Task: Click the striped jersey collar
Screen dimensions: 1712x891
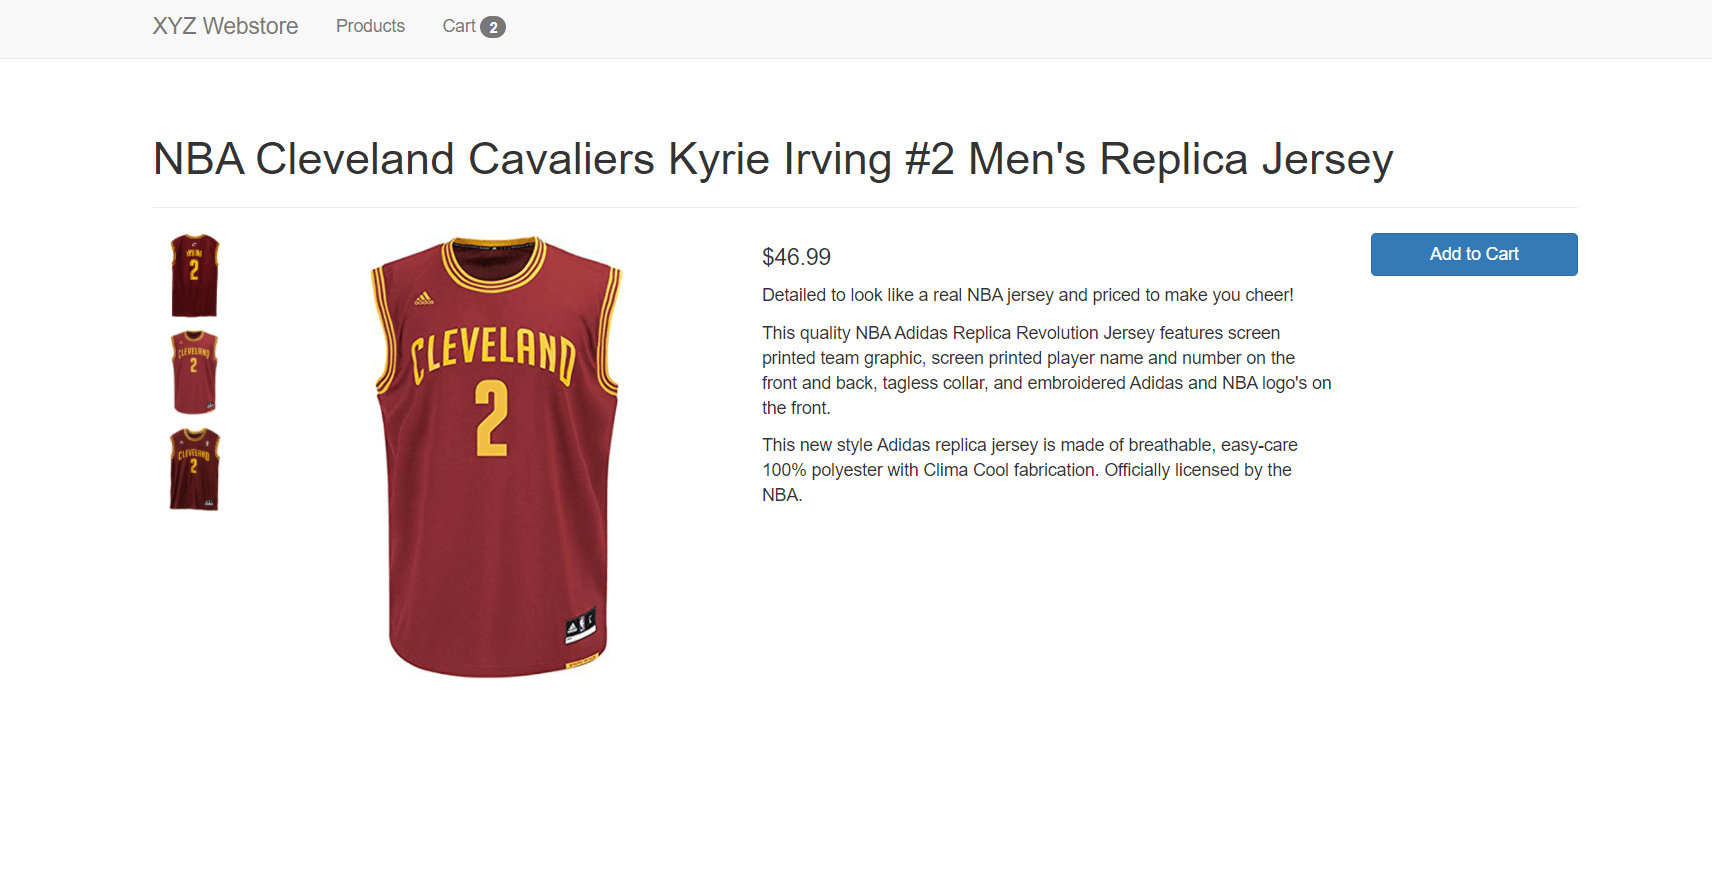Action: (494, 262)
